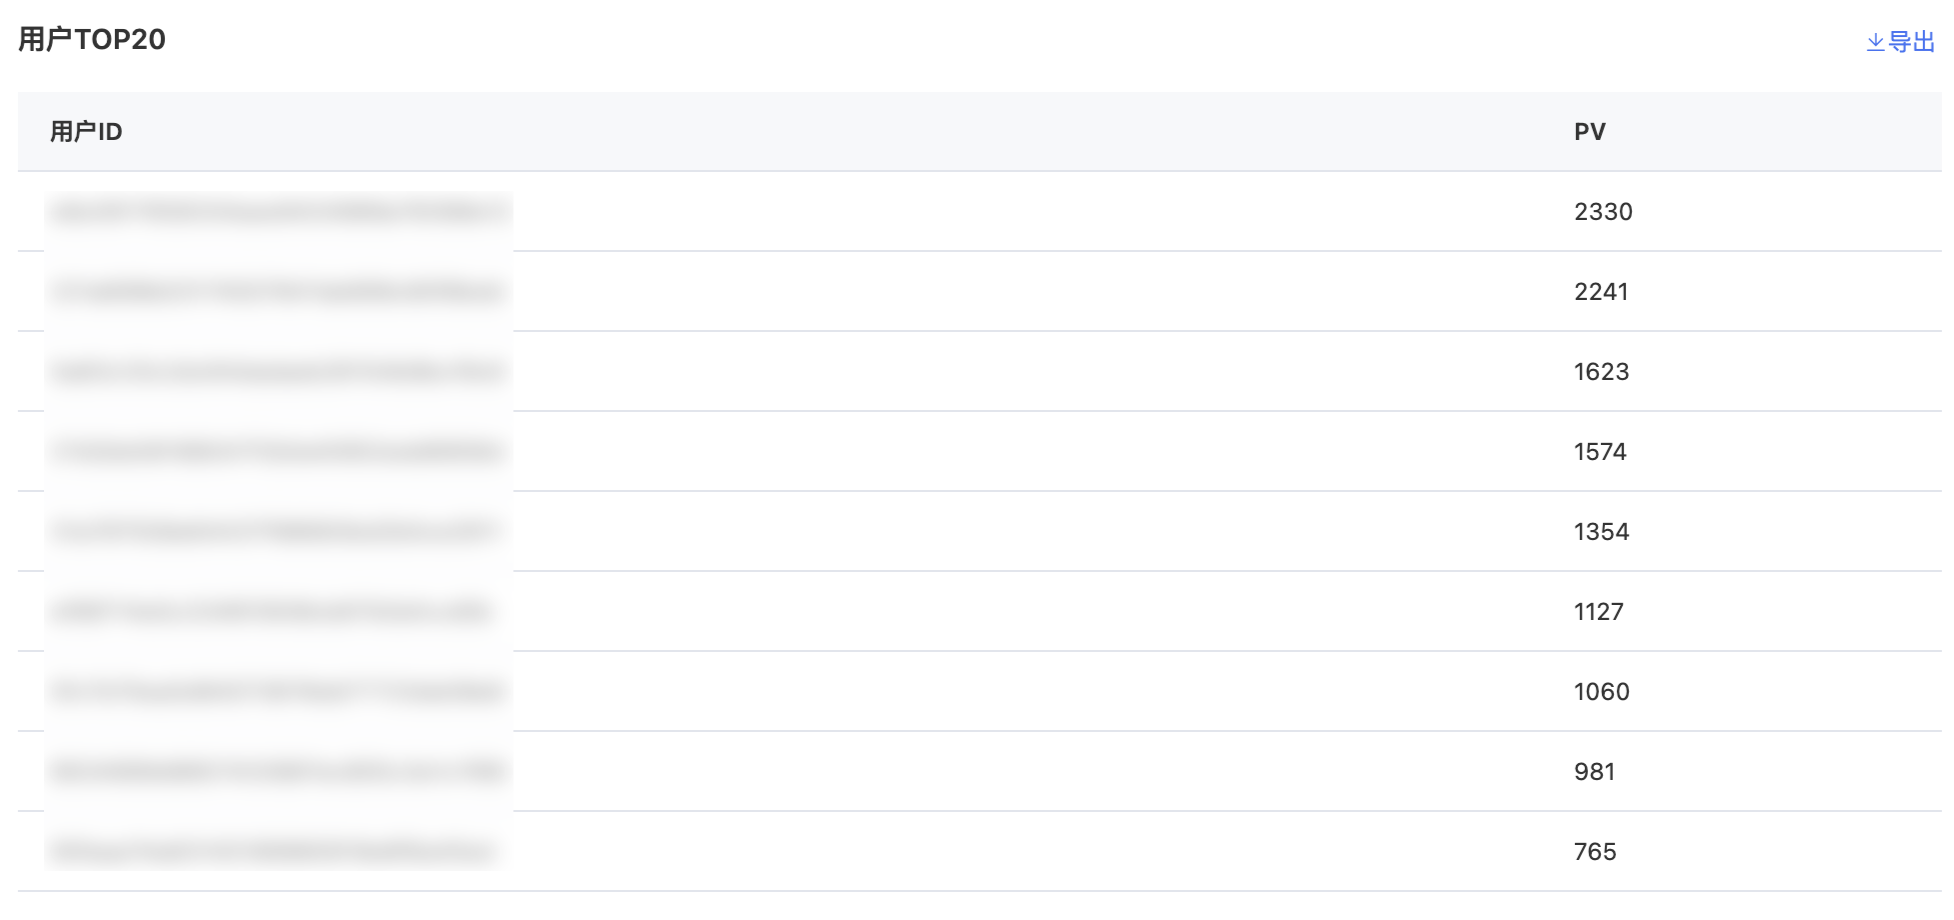Open the blurred user ID with PV 2330
The width and height of the screenshot is (1954, 920).
pos(280,212)
